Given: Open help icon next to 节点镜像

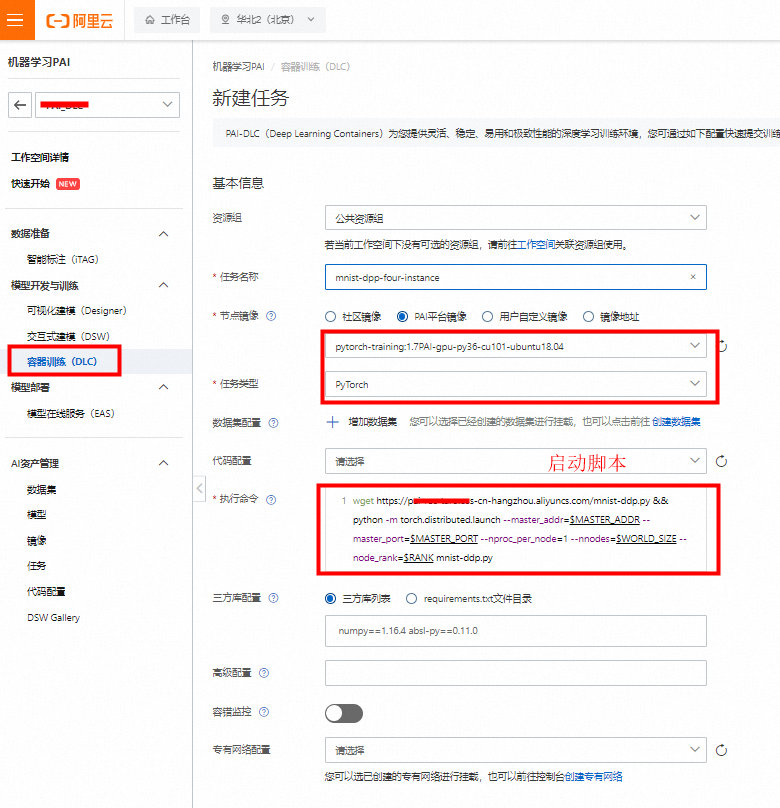Looking at the screenshot, I should 271,316.
